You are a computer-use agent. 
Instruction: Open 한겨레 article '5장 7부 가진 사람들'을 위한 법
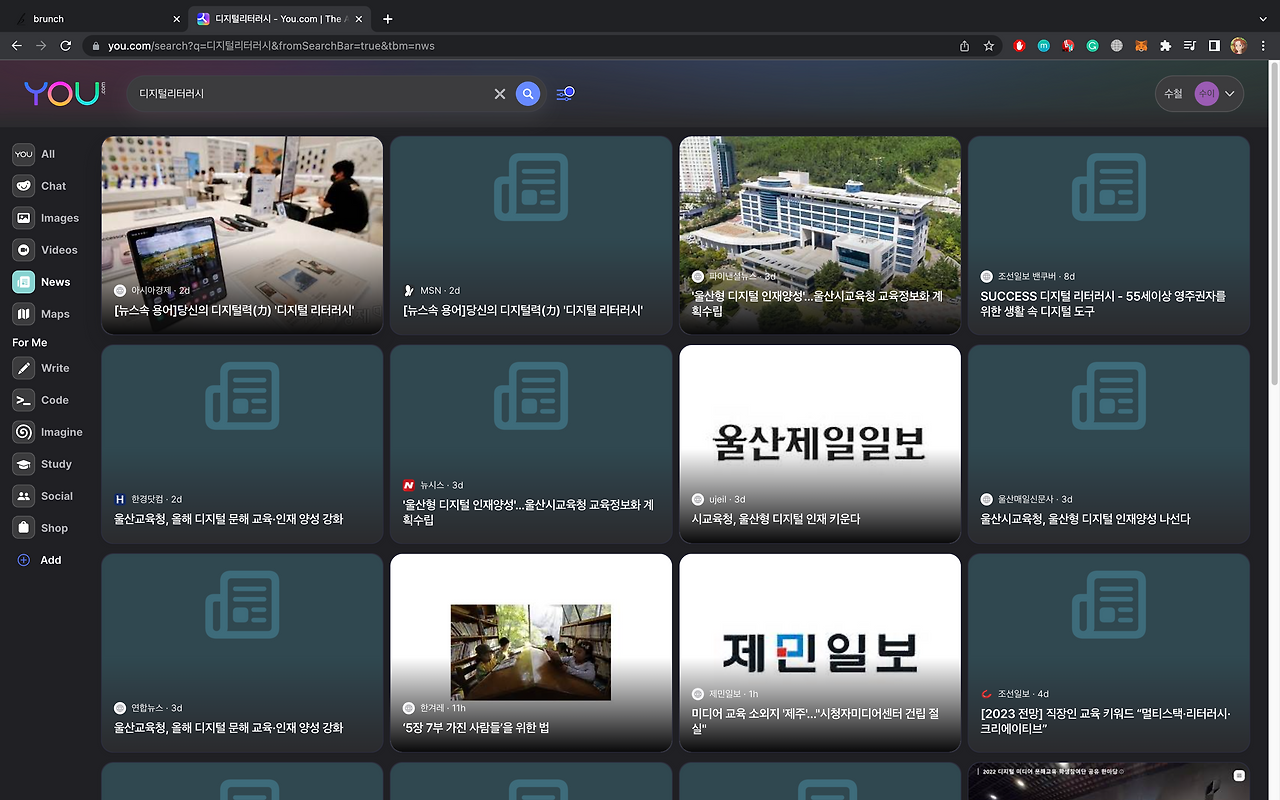click(x=476, y=728)
